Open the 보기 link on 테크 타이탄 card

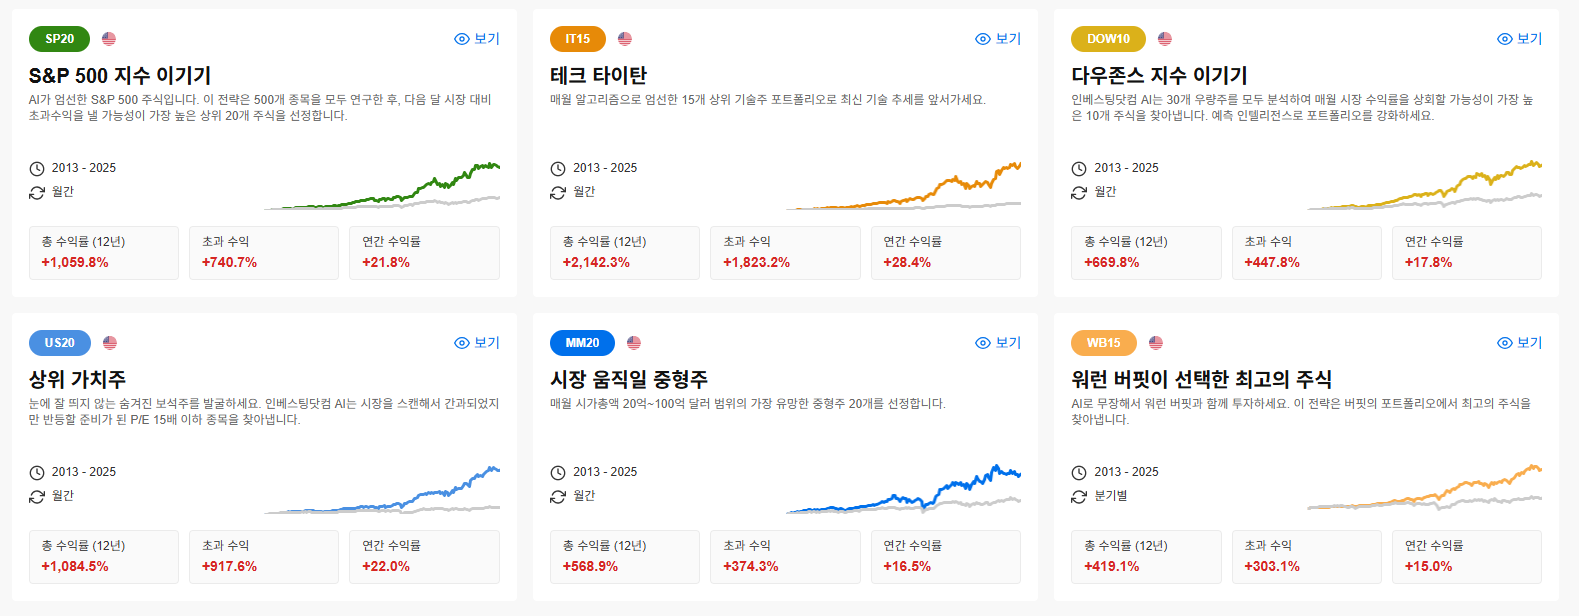pyautogui.click(x=998, y=39)
